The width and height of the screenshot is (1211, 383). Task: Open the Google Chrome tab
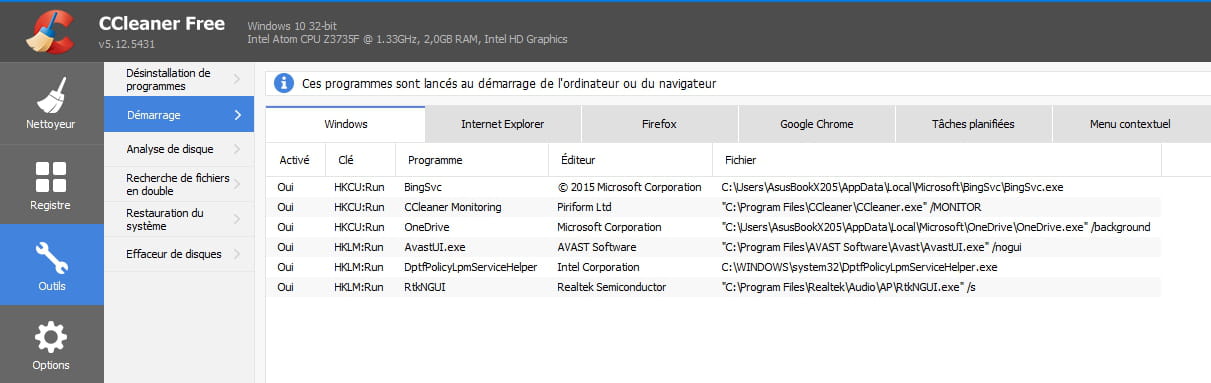(x=817, y=124)
